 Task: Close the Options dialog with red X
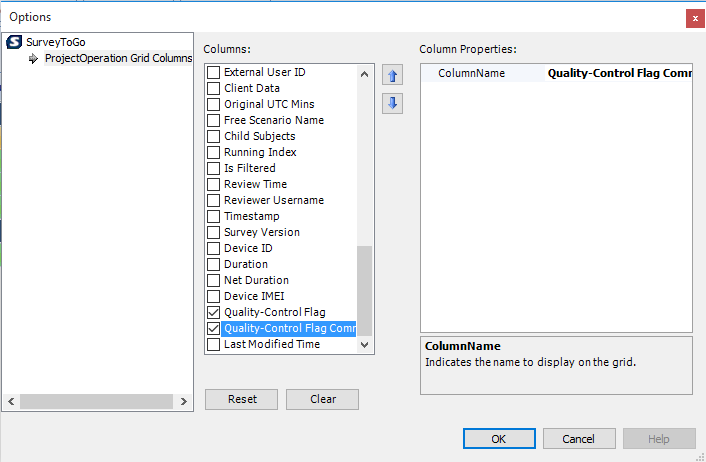pos(695,18)
